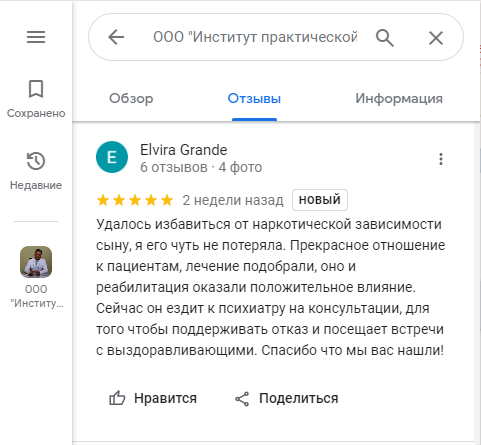Viewport: 481px width, 445px height.
Task: Like the review with Нравится
Action: (153, 398)
